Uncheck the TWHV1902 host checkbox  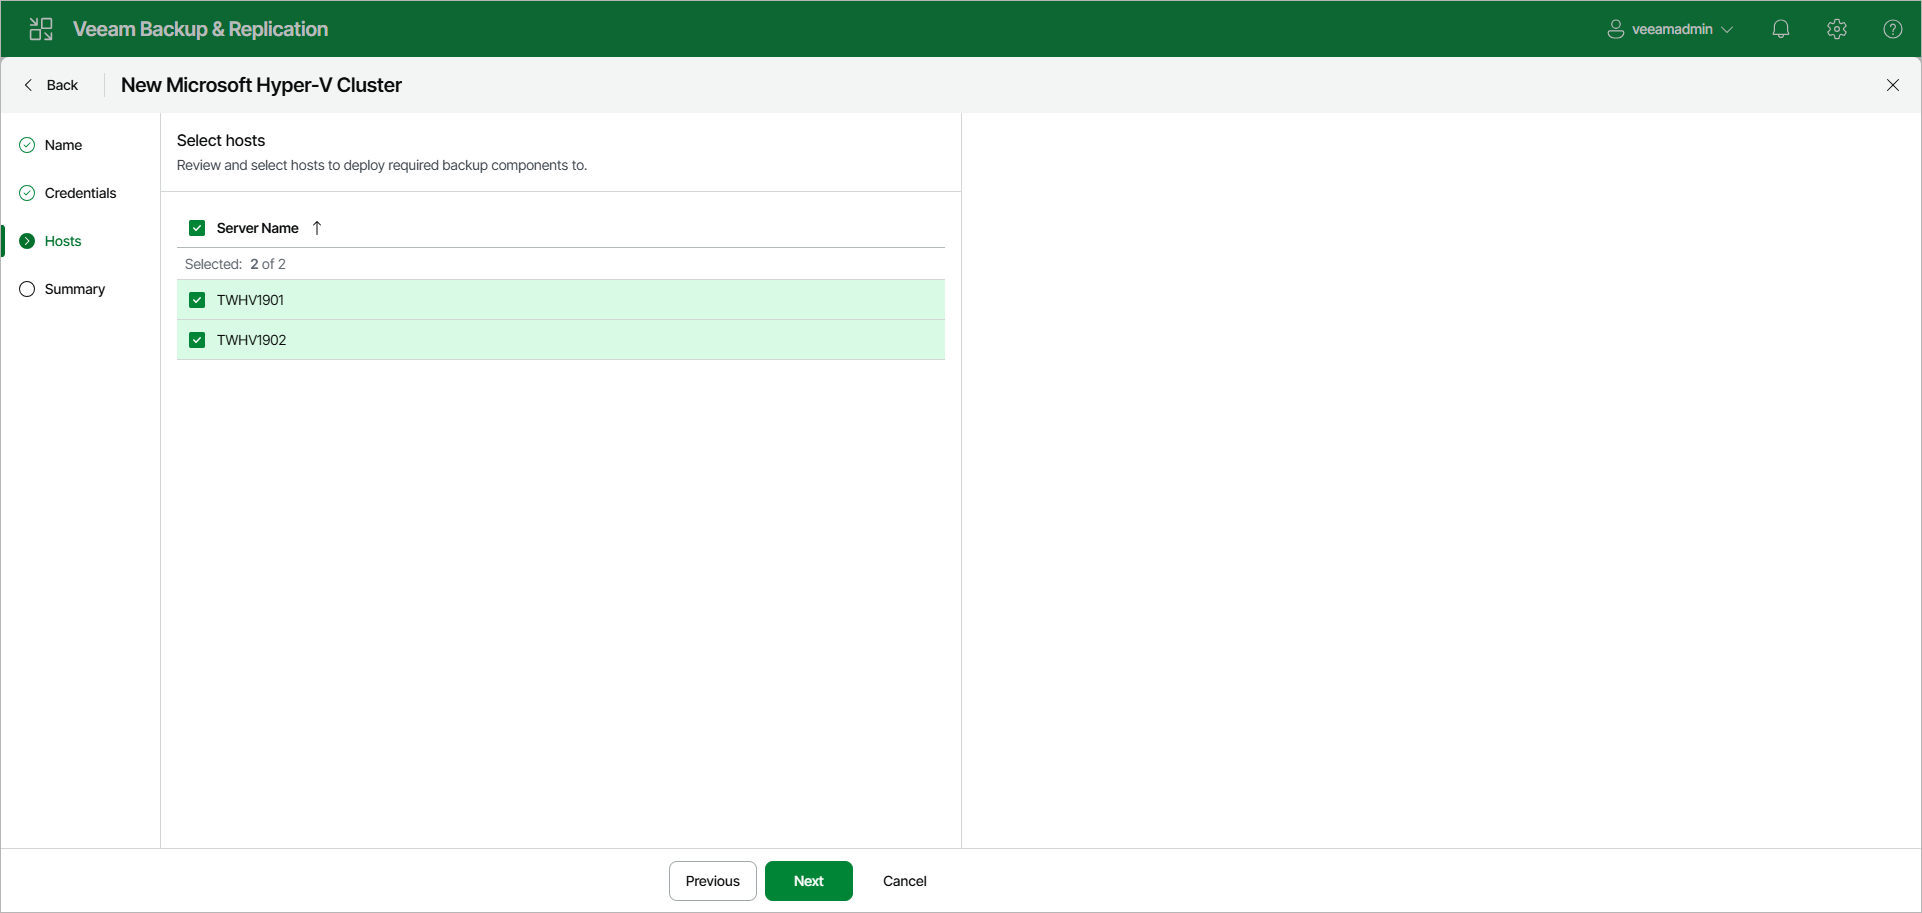tap(197, 340)
